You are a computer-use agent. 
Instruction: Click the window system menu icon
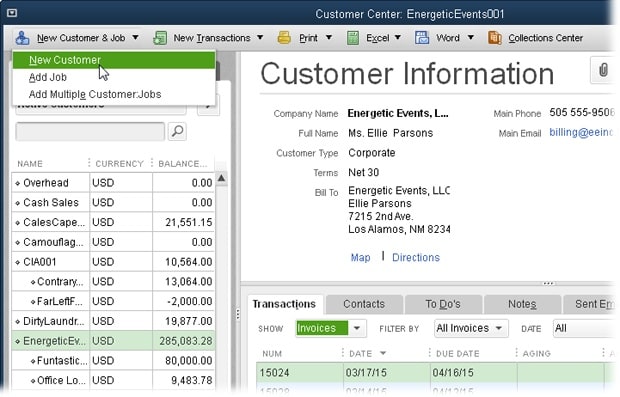point(12,13)
